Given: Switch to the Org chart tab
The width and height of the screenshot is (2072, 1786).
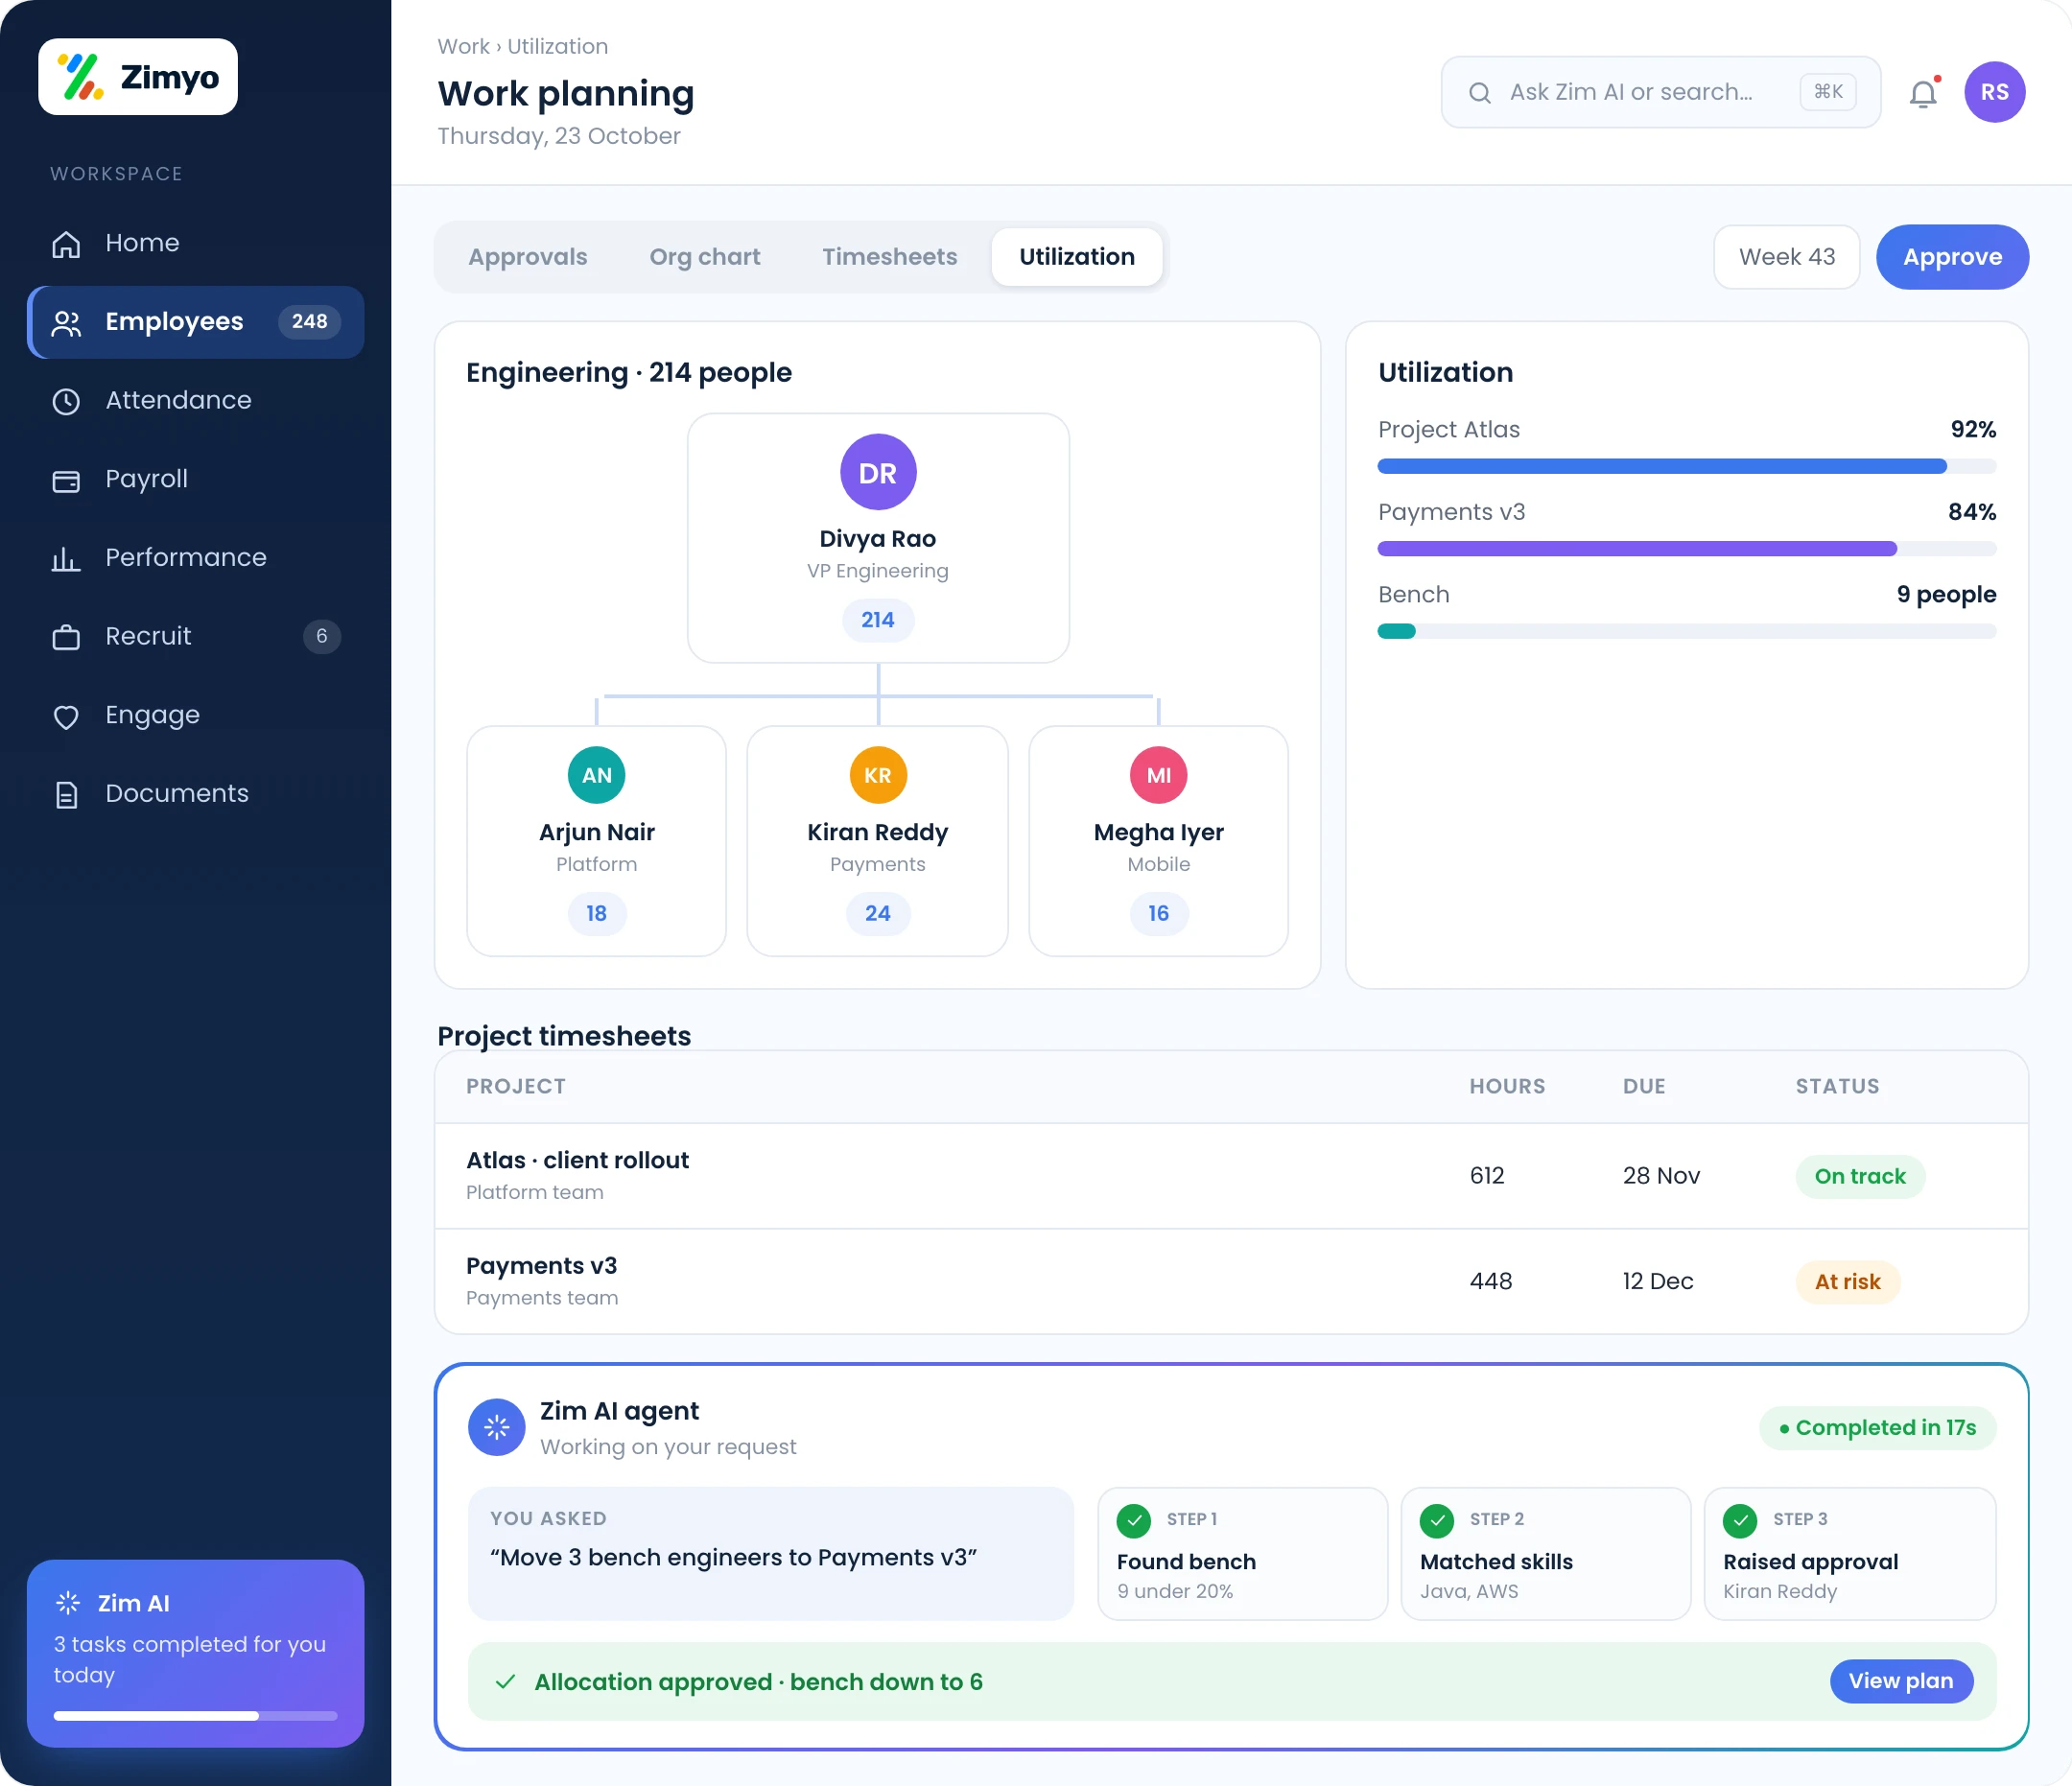Looking at the screenshot, I should pyautogui.click(x=705, y=257).
